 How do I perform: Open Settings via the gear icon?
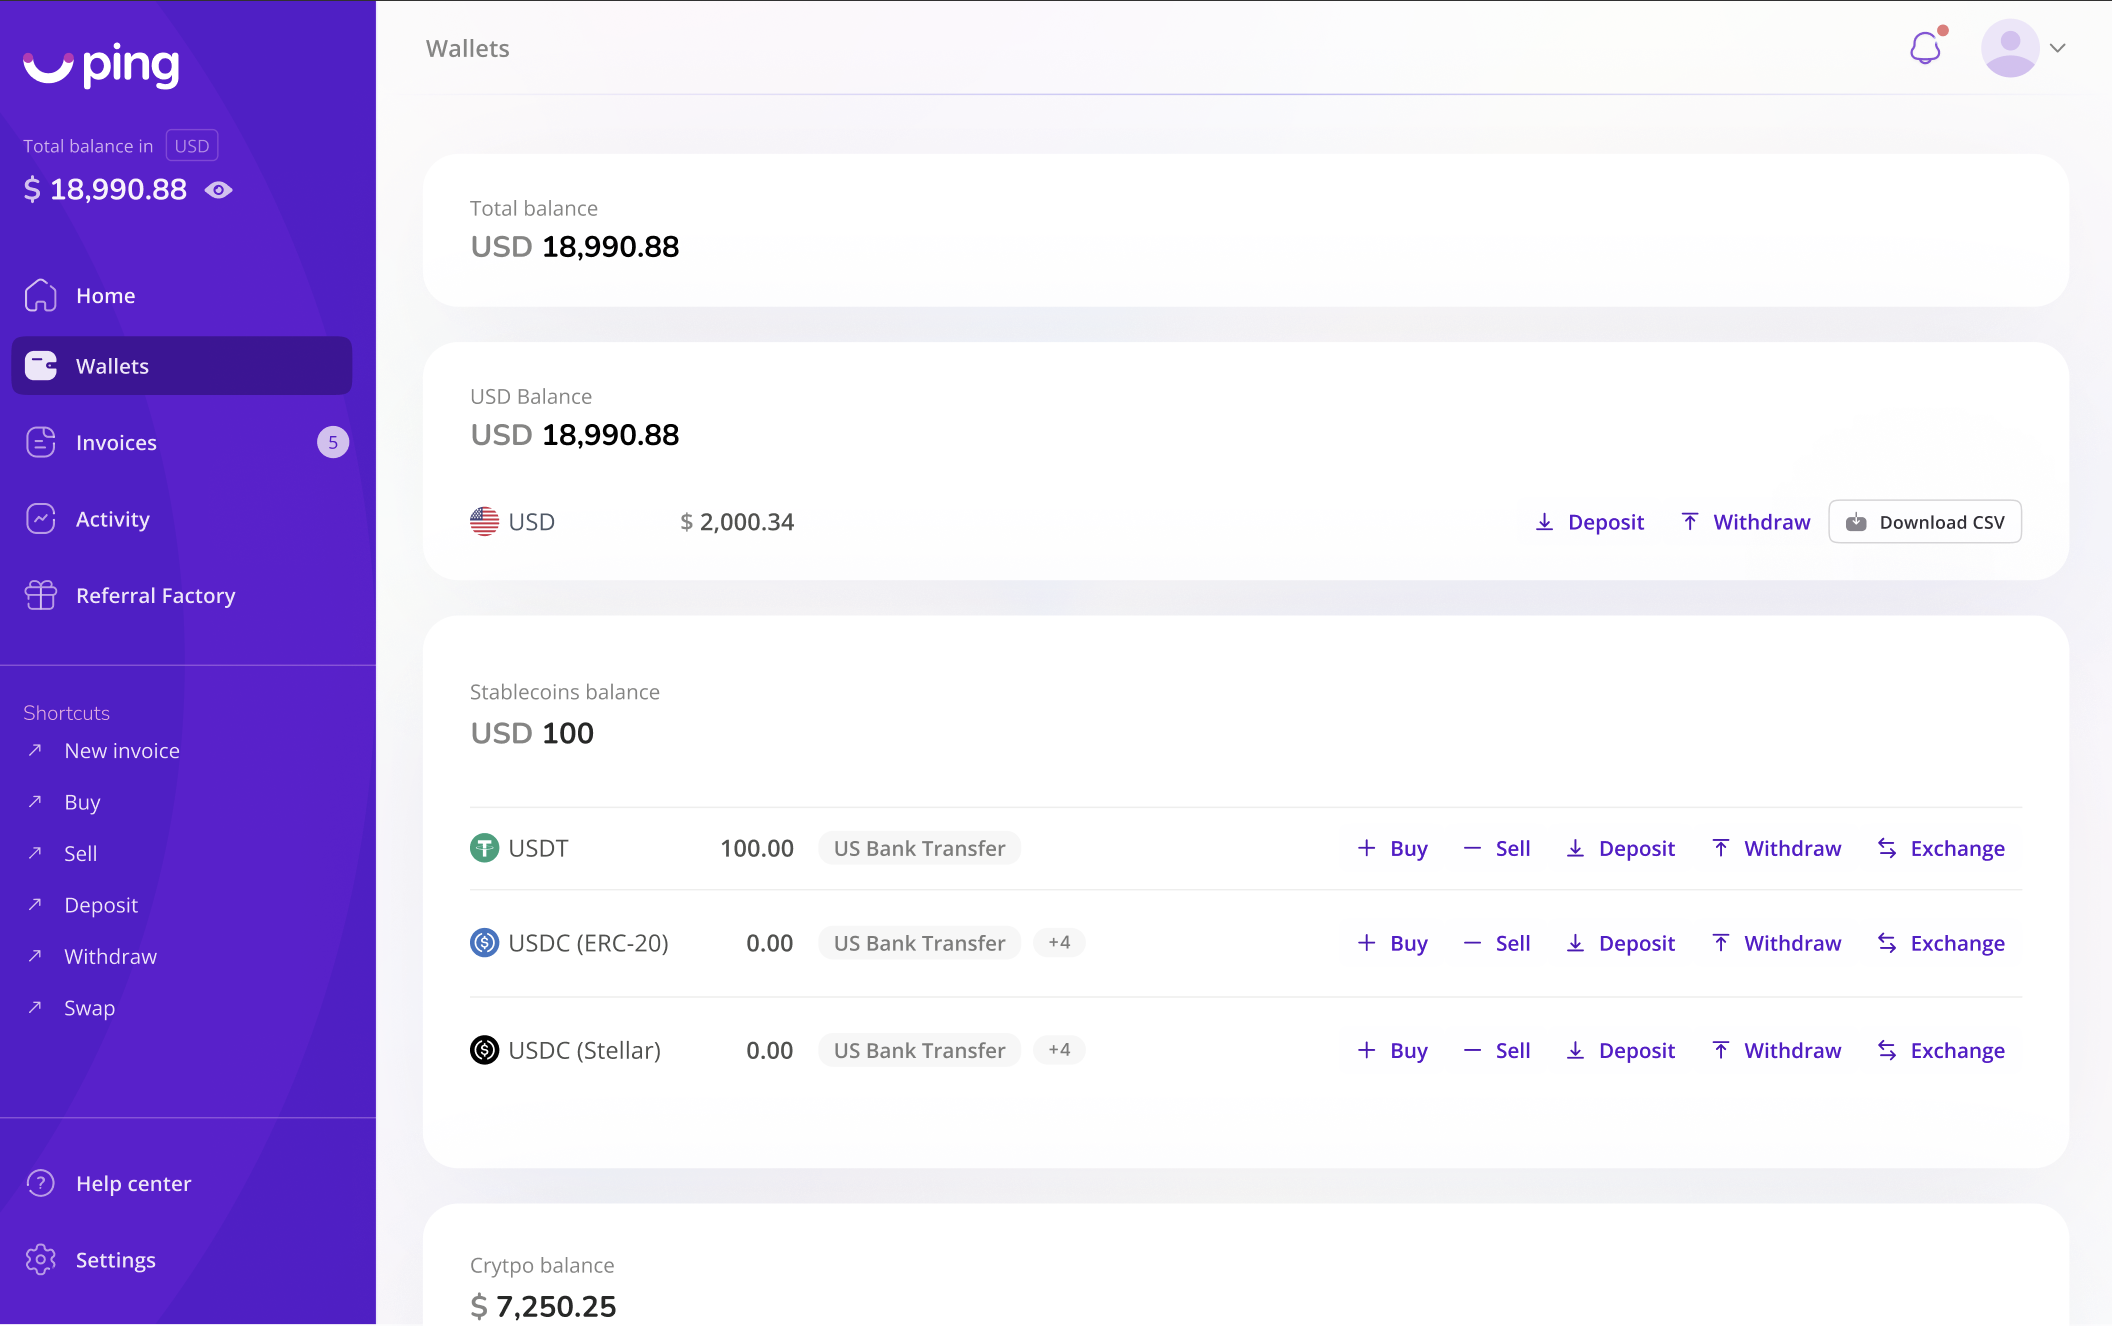pyautogui.click(x=41, y=1259)
